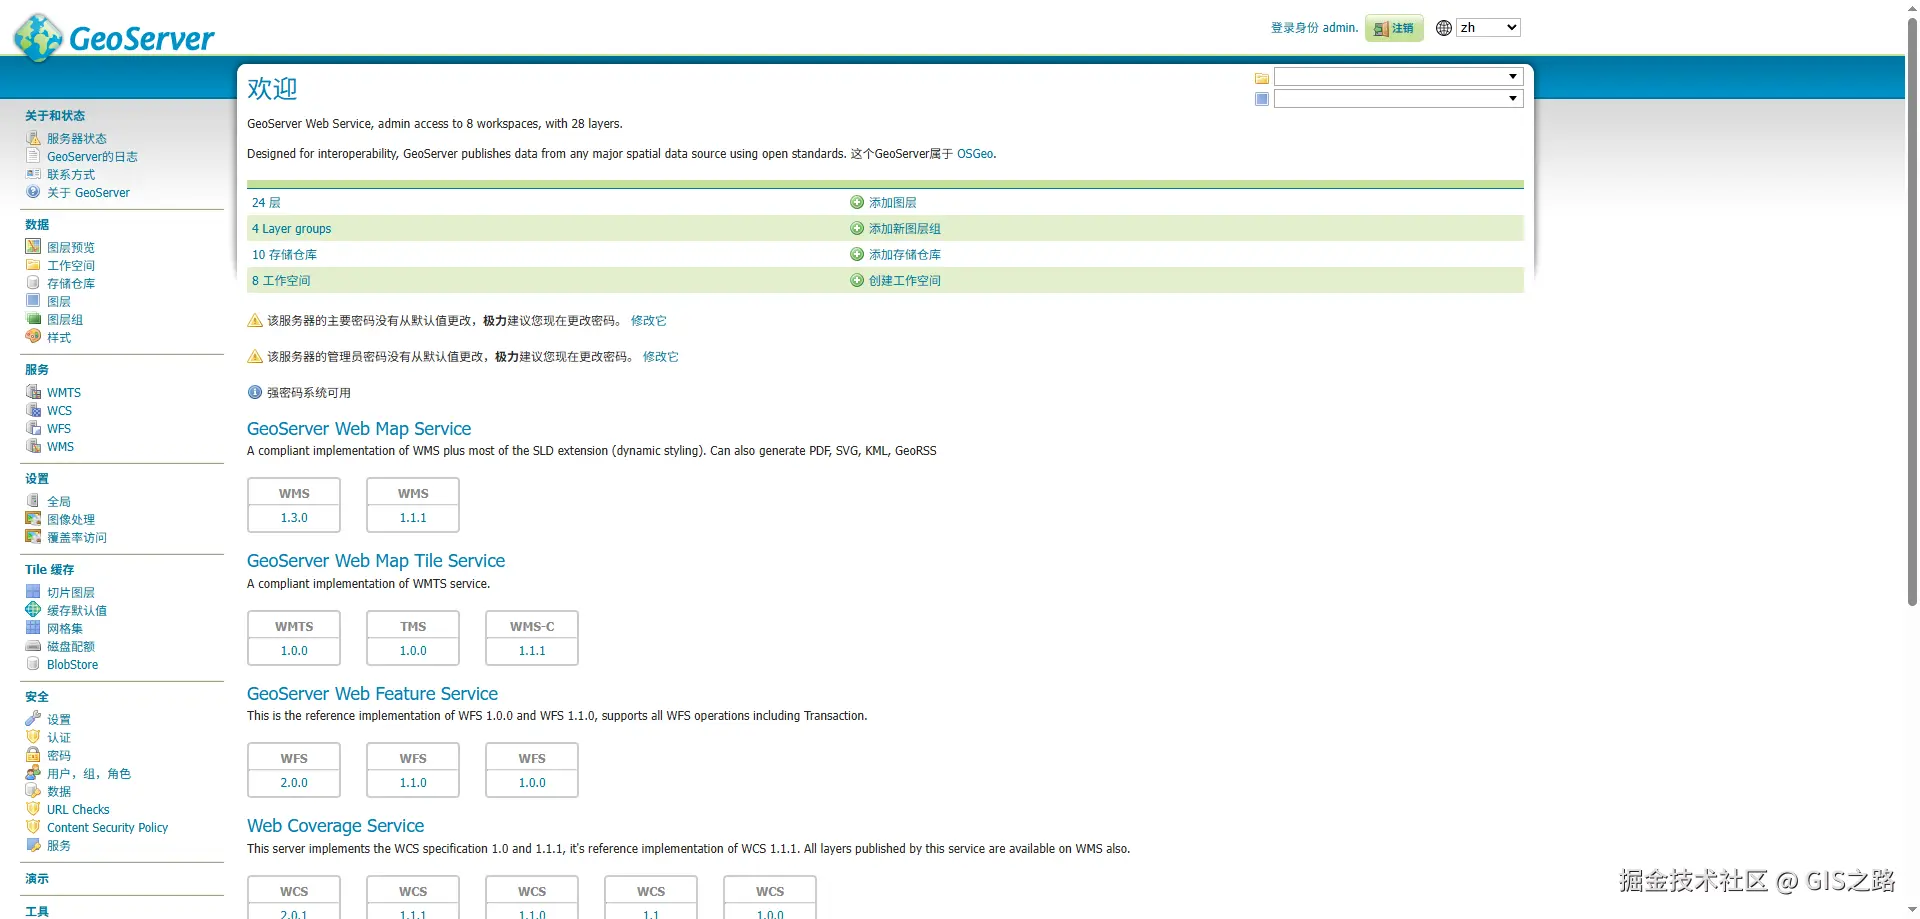Click 修改它 for the administrator password warning
Image resolution: width=1920 pixels, height=919 pixels.
(660, 357)
